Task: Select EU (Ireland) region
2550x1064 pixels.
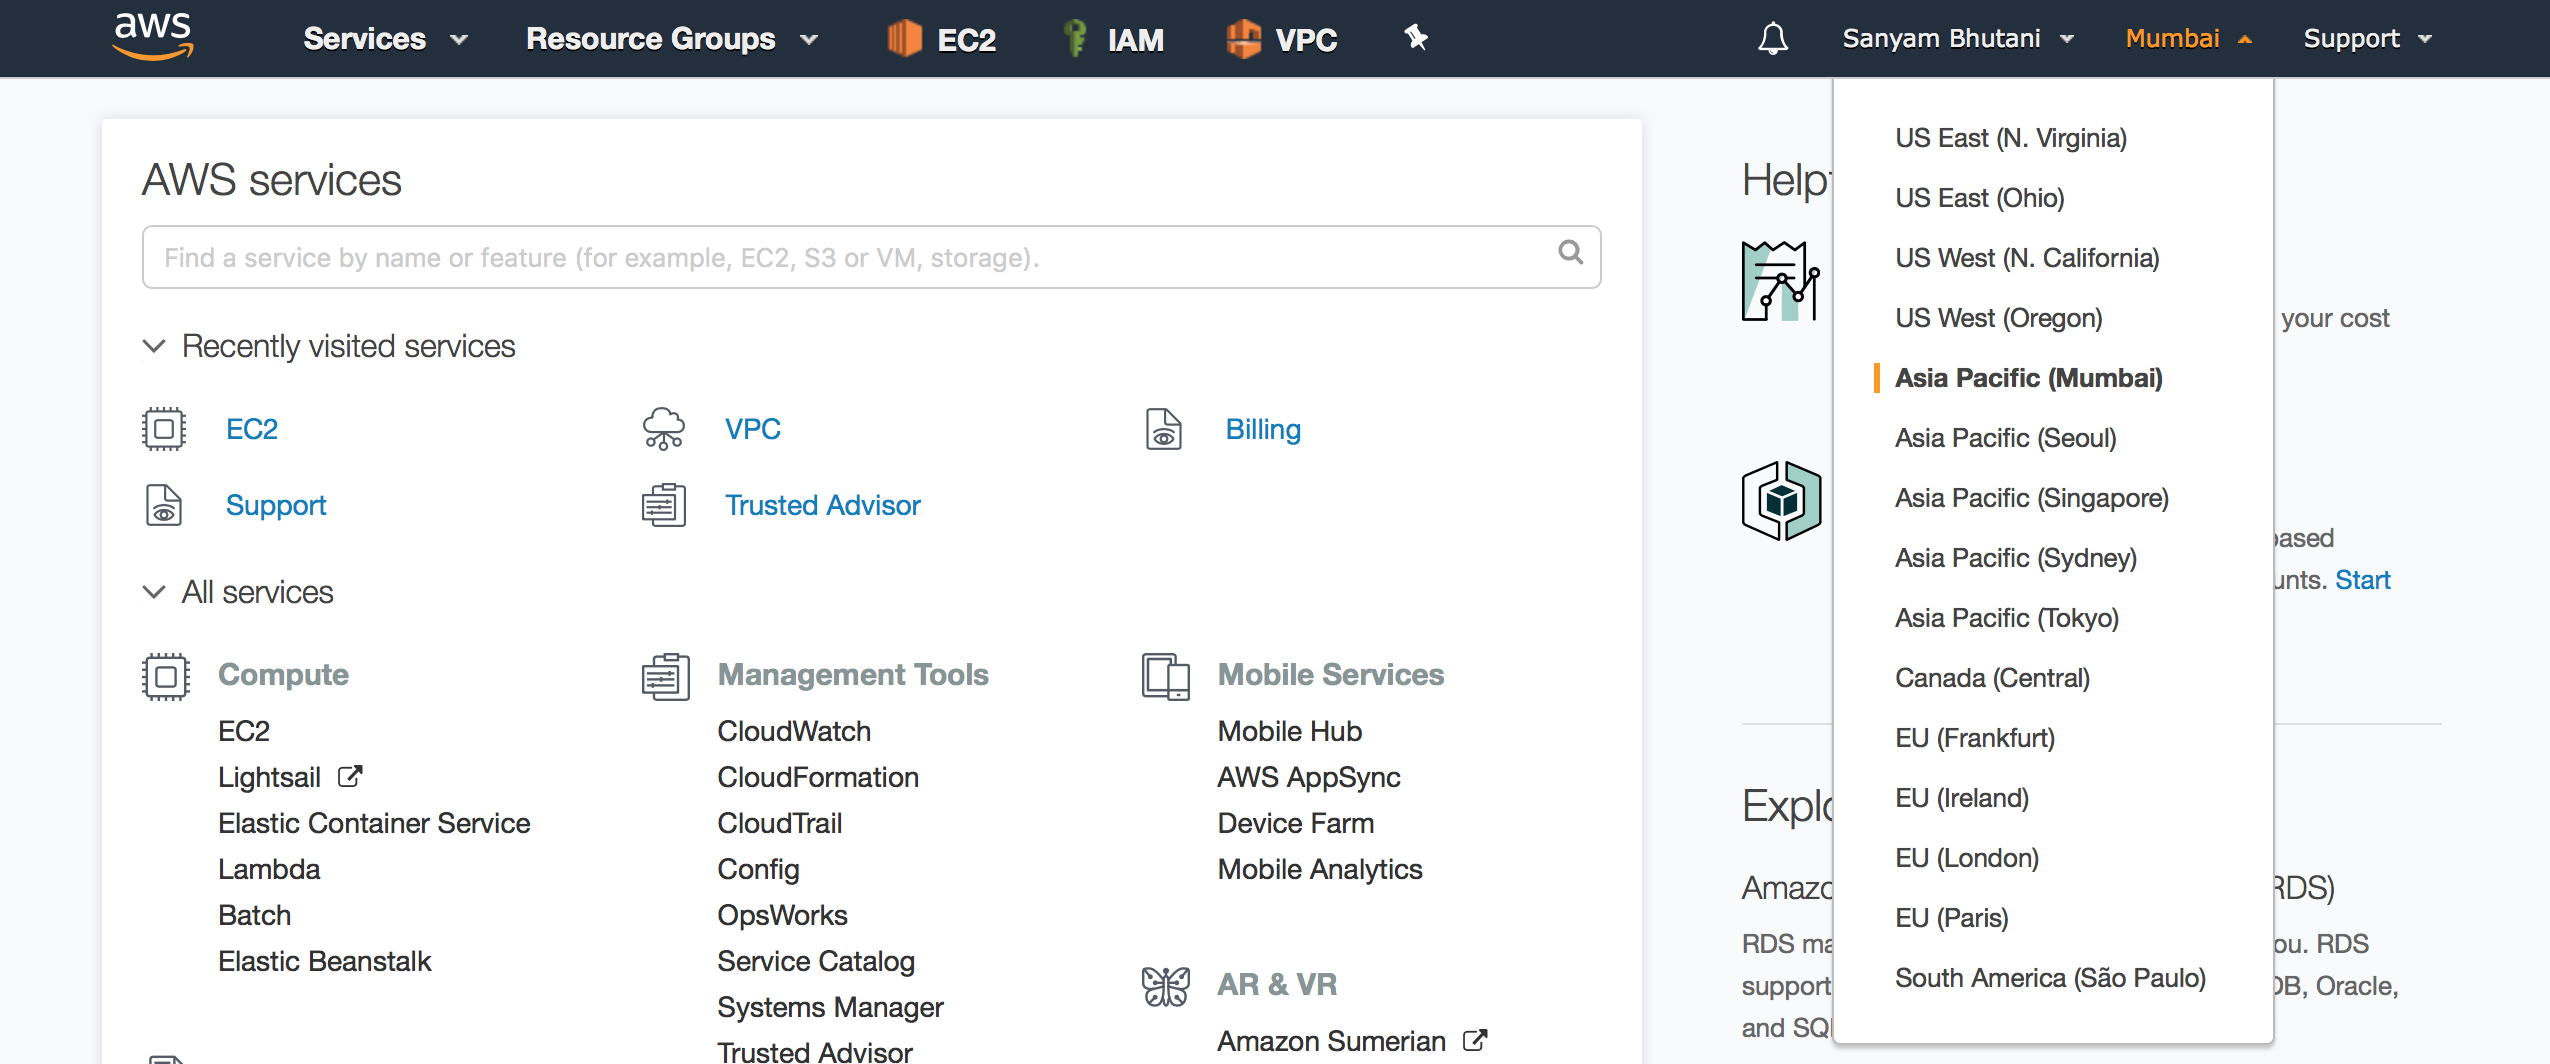Action: pos(1962,798)
